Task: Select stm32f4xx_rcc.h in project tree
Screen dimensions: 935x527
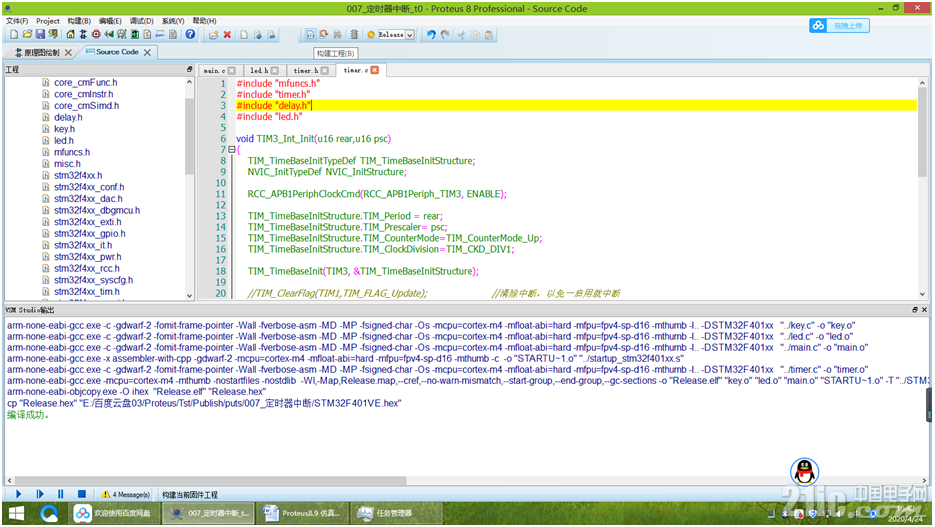Action: coord(86,268)
